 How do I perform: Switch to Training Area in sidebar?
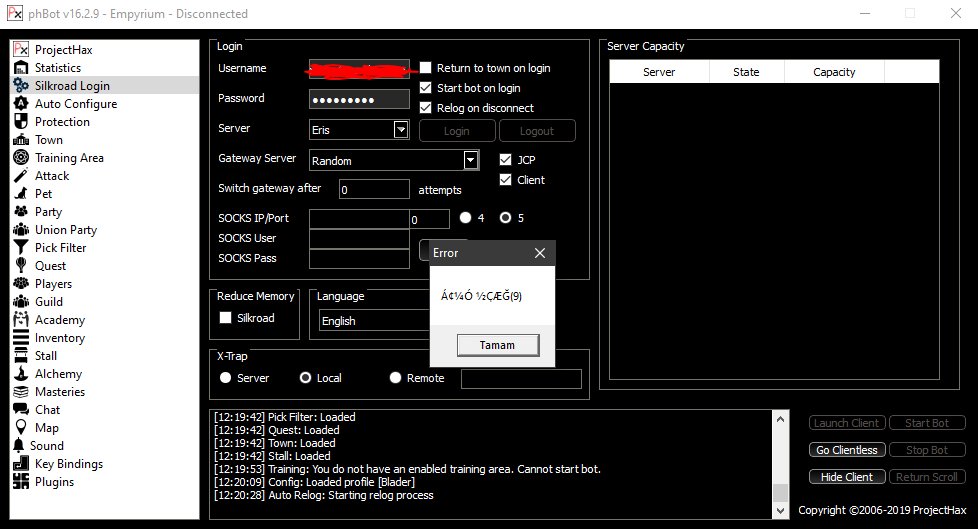(x=69, y=158)
